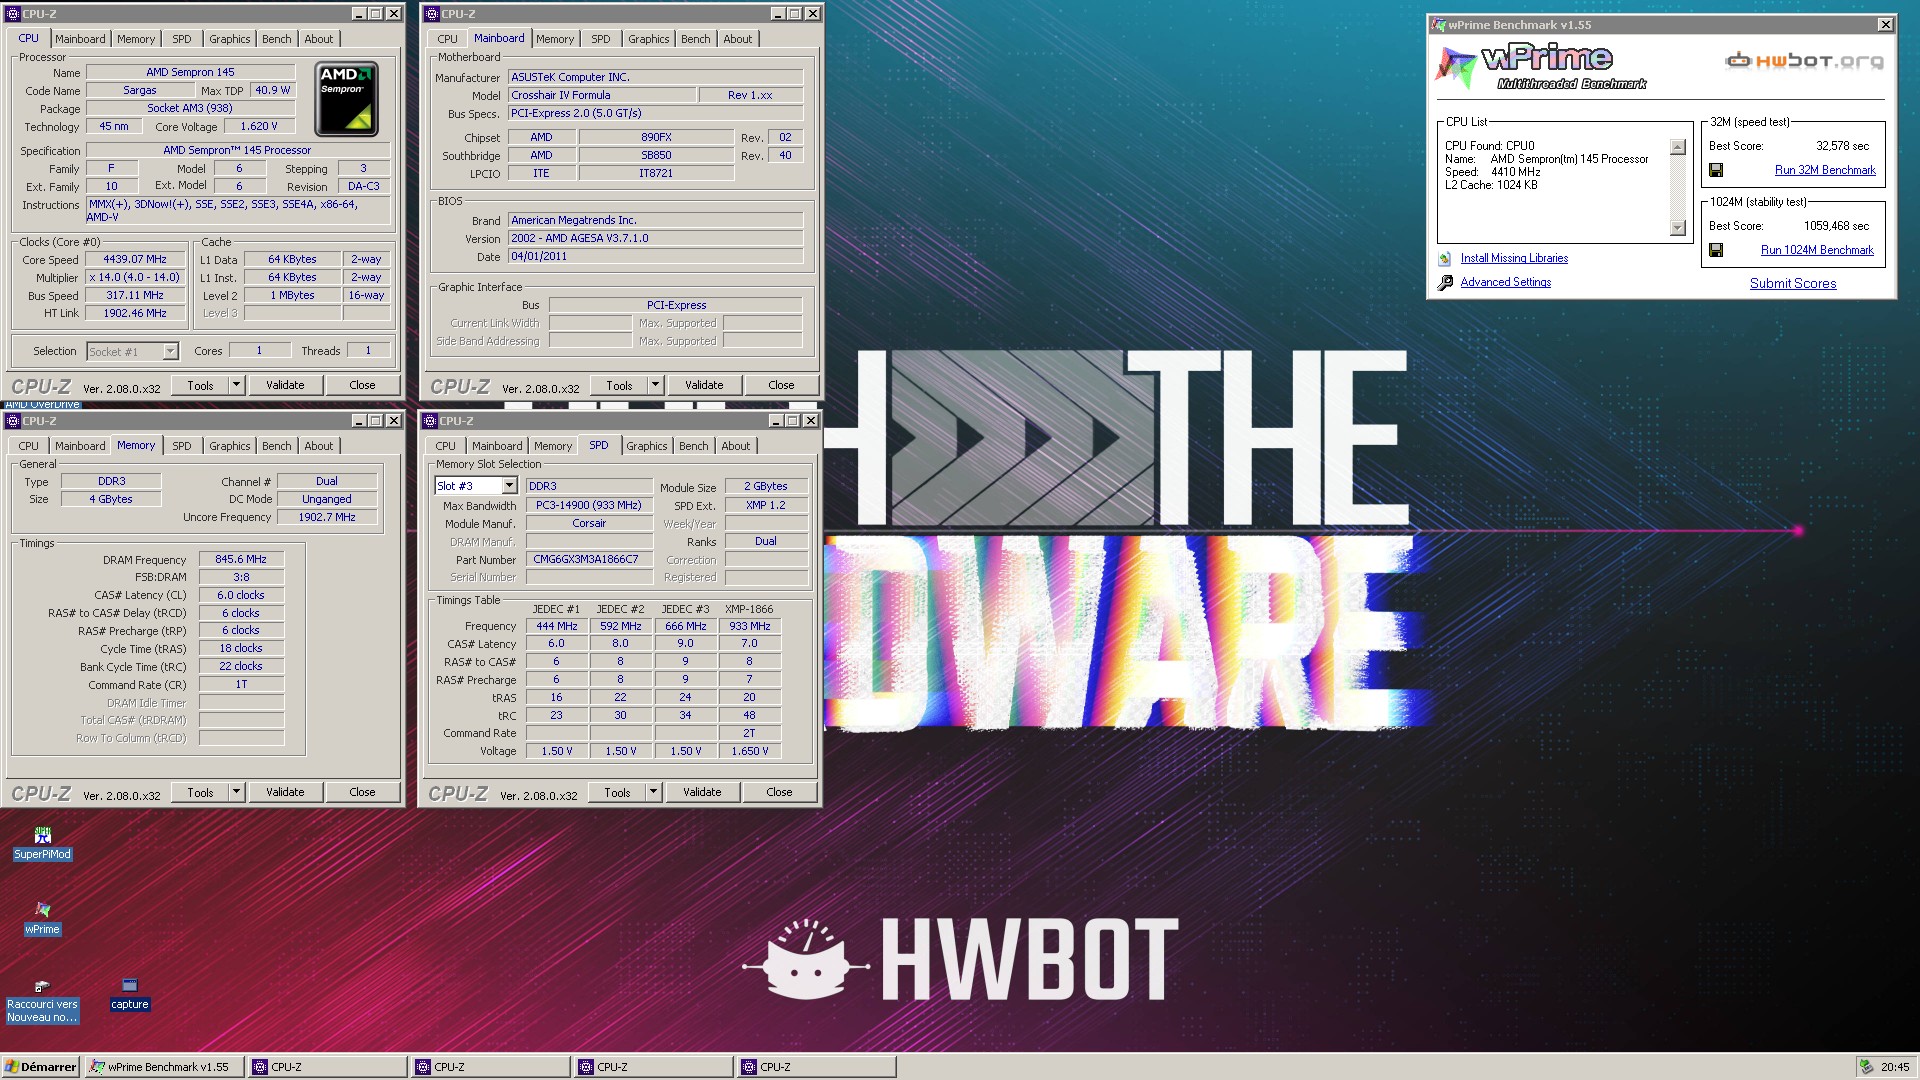Open Tools dropdown arrow in SPD window

tap(653, 792)
